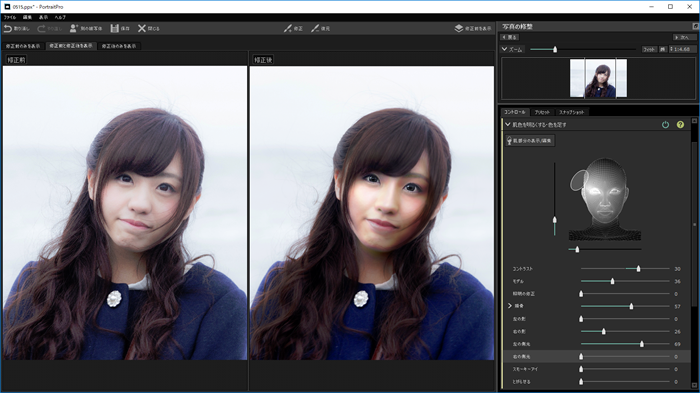The height and width of the screenshot is (393, 700).
Task: Open help via yellow question mark icon
Action: coord(680,125)
